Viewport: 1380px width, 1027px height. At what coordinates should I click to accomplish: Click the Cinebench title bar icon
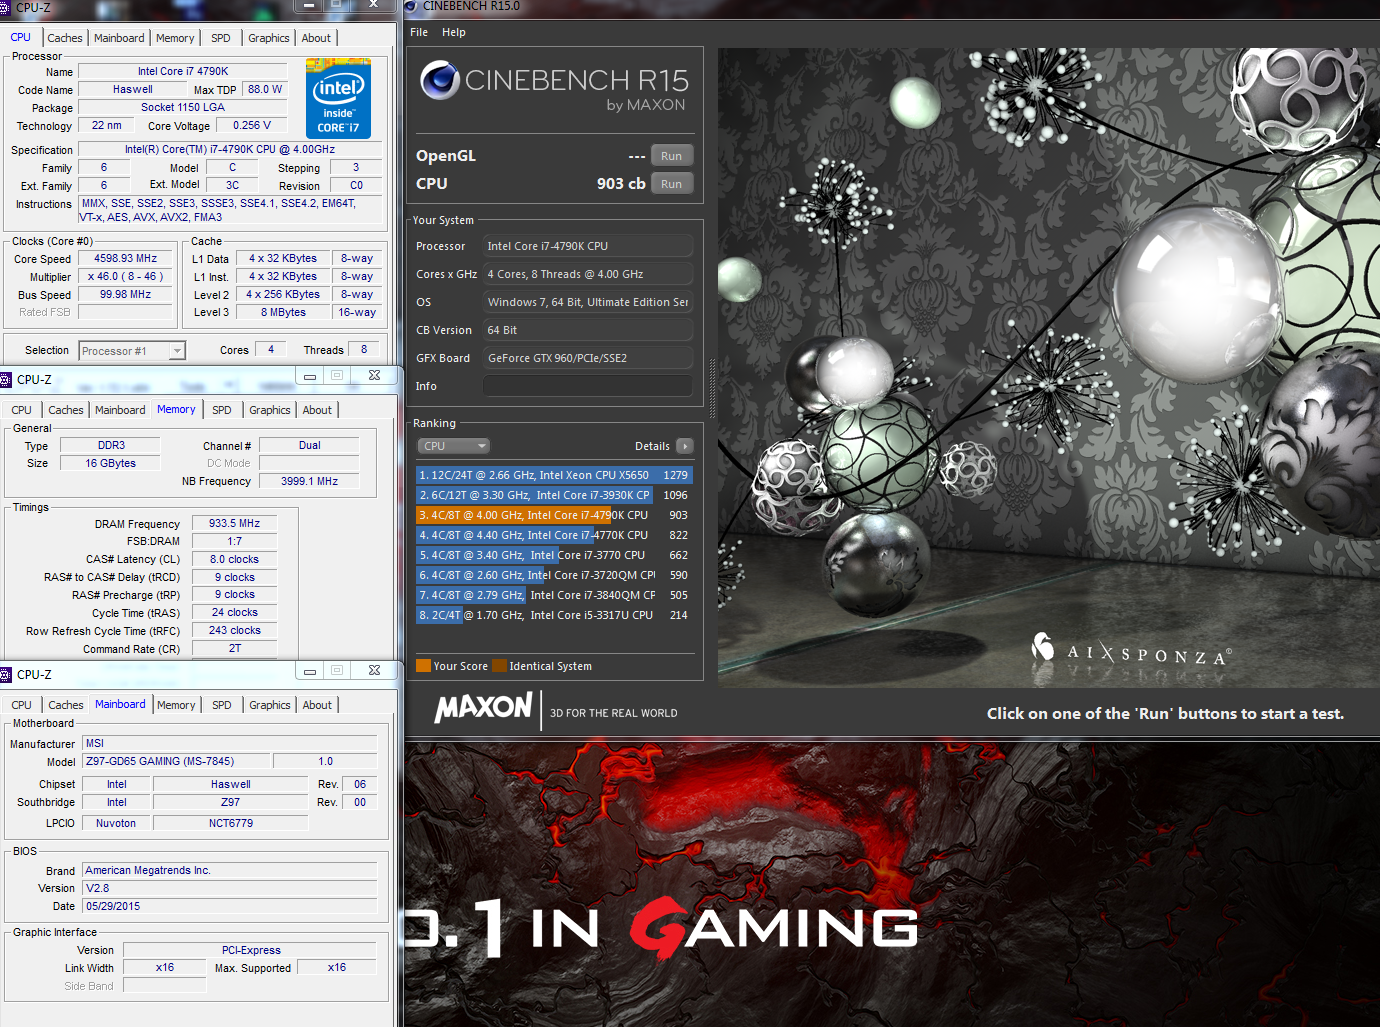click(410, 6)
